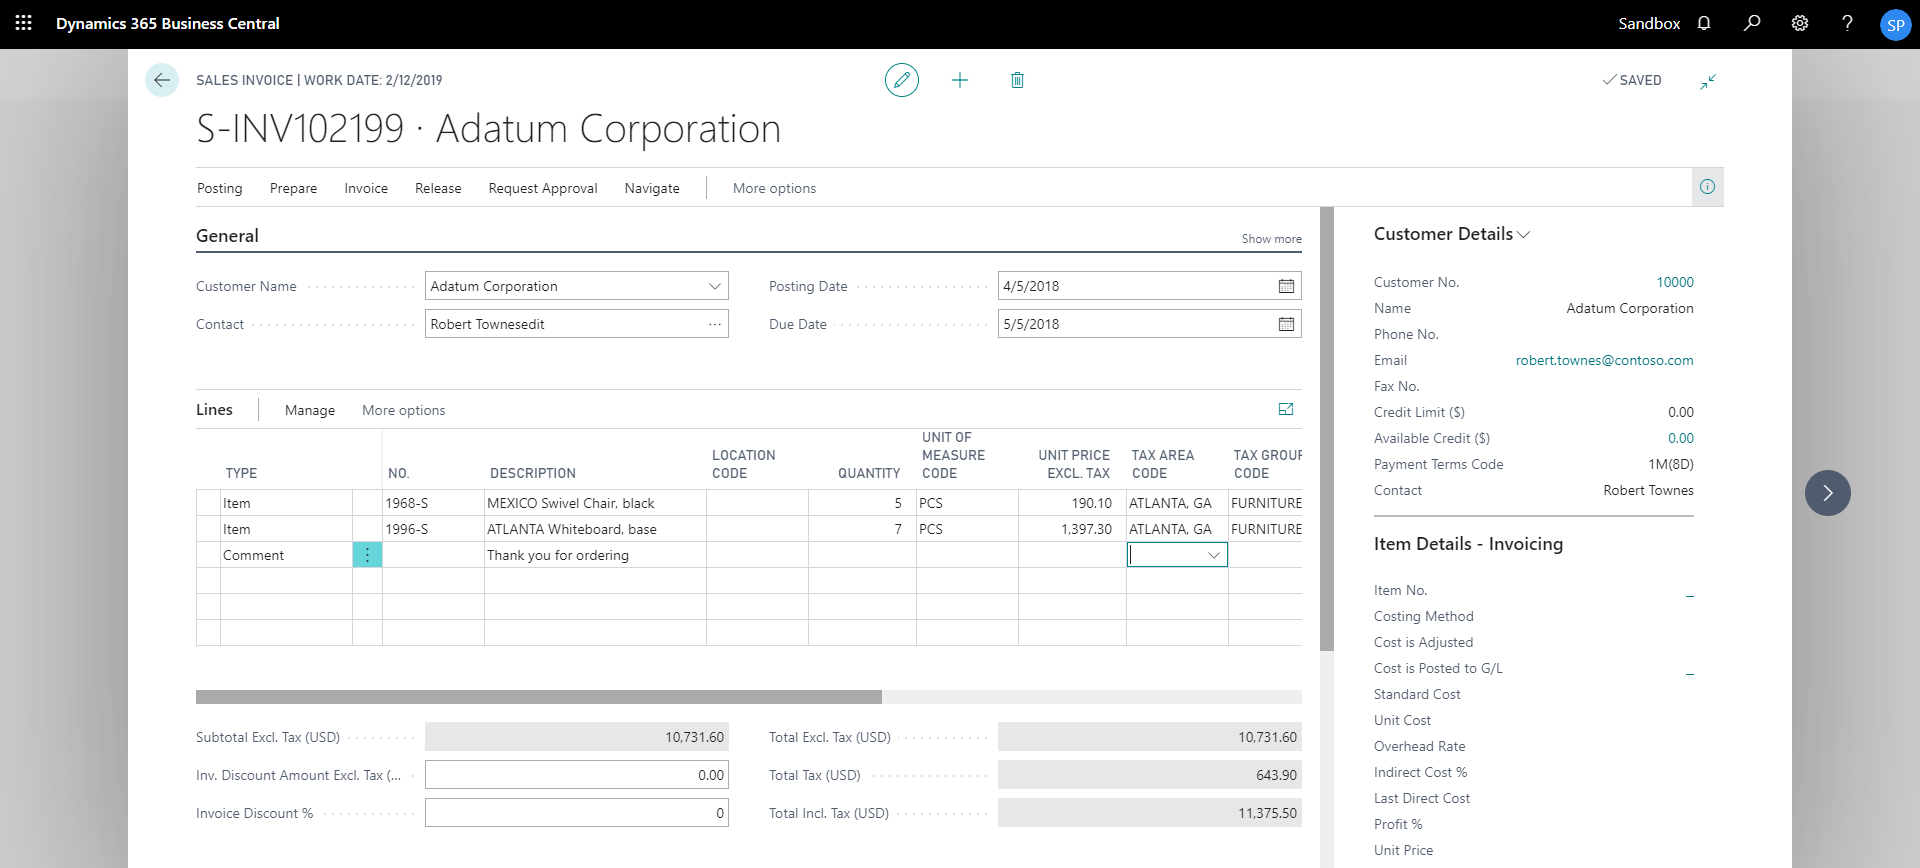Collapse the page with the shrink arrows icon
Screen dimensions: 1920x868
pyautogui.click(x=1708, y=81)
